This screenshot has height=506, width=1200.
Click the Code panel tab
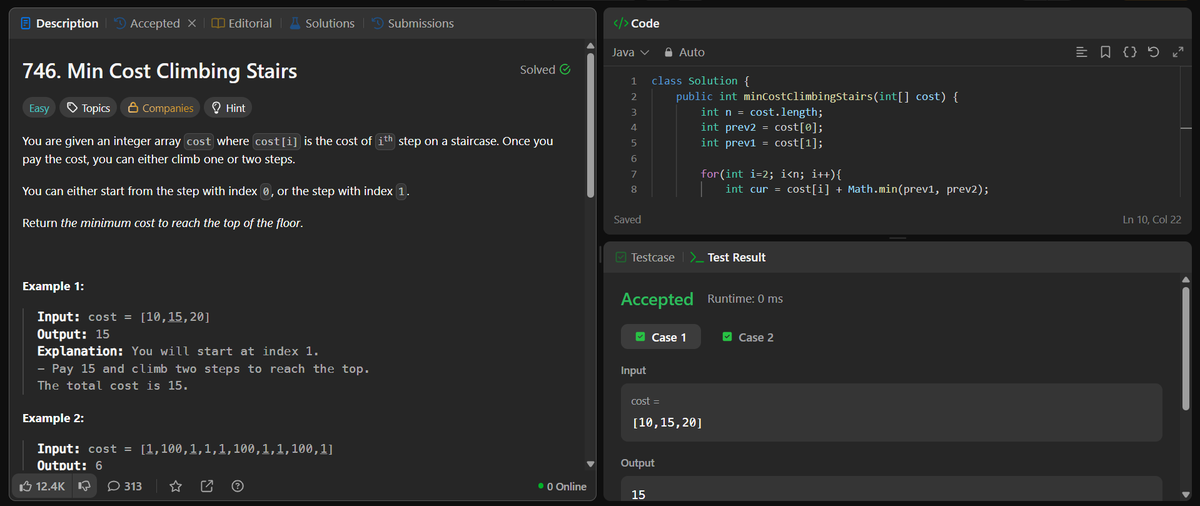pos(635,23)
